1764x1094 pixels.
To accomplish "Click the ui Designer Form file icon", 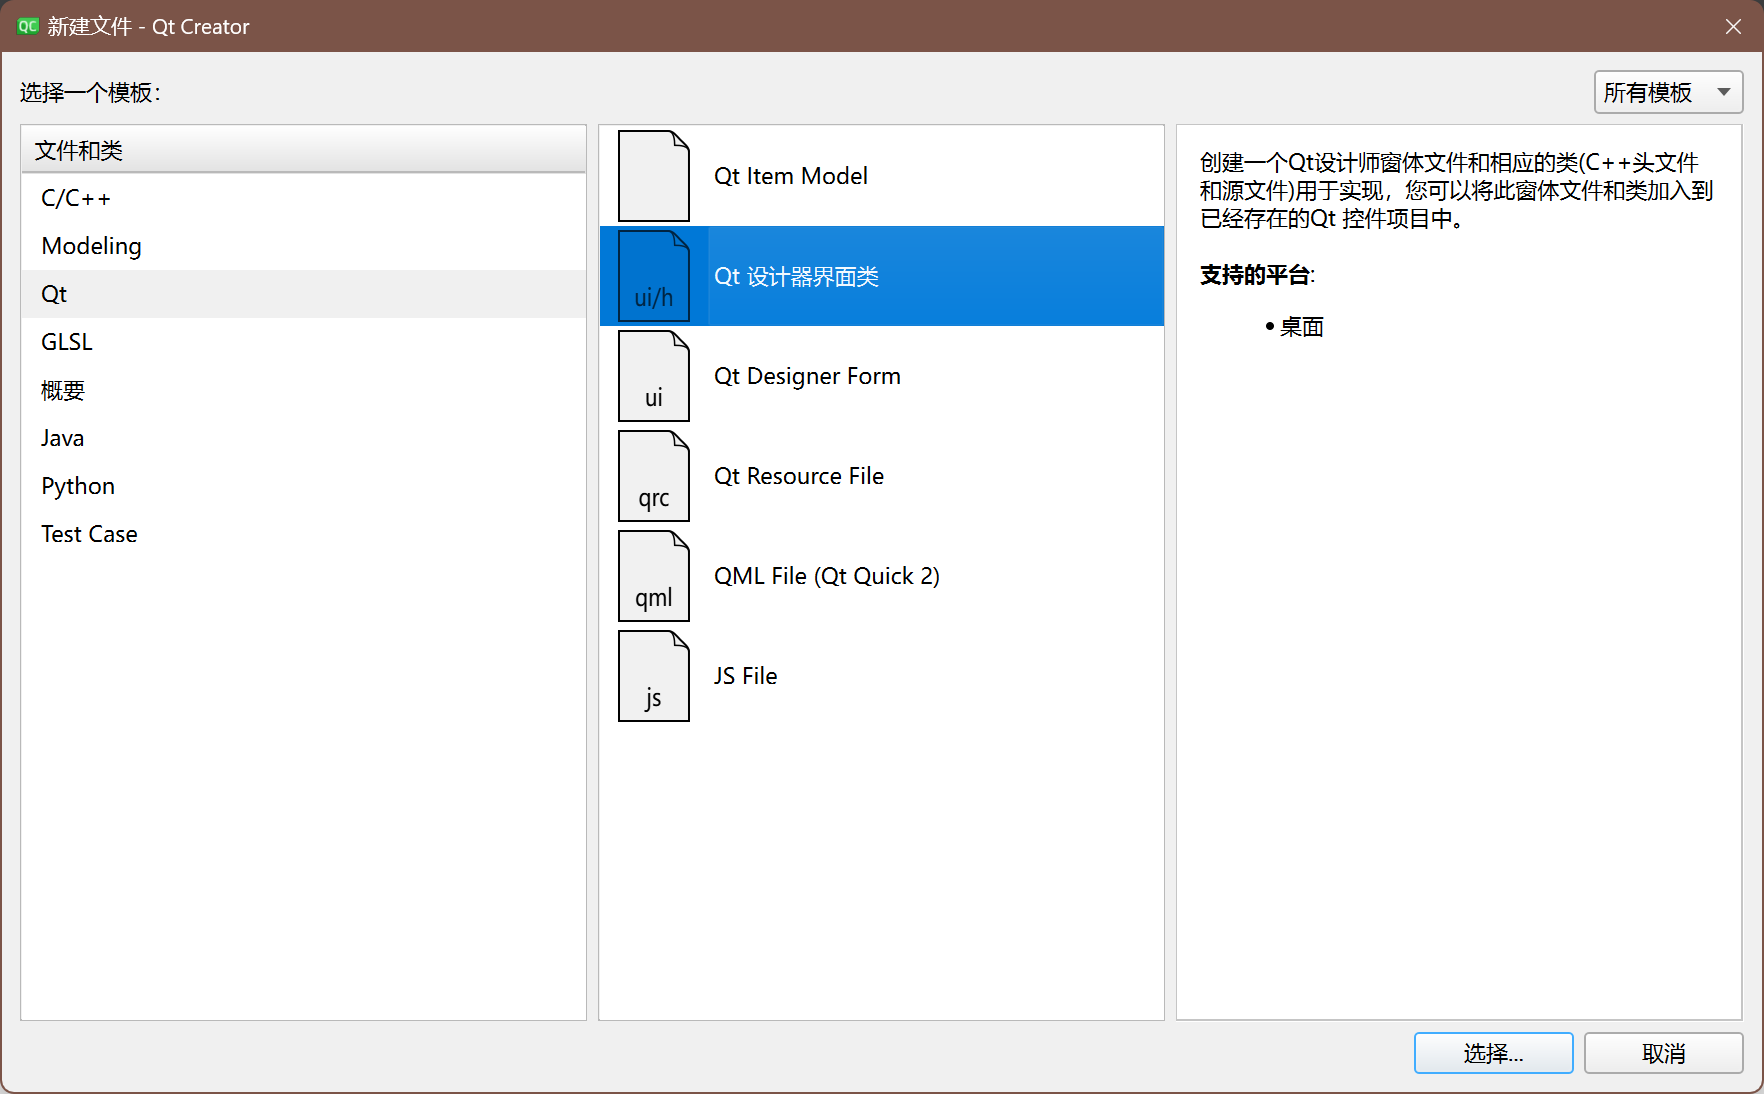I will pyautogui.click(x=654, y=376).
